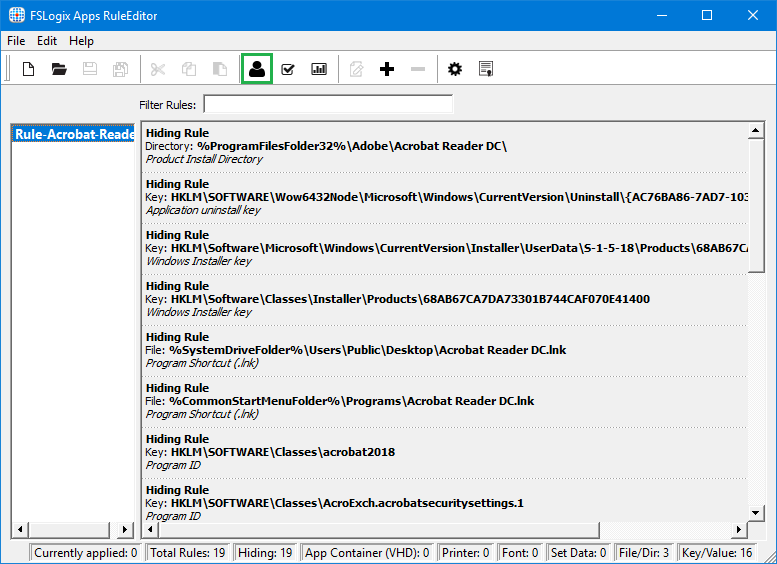This screenshot has width=777, height=564.
Task: Select the Classes\Installer\Products Windows Installer key rule
Action: point(444,299)
